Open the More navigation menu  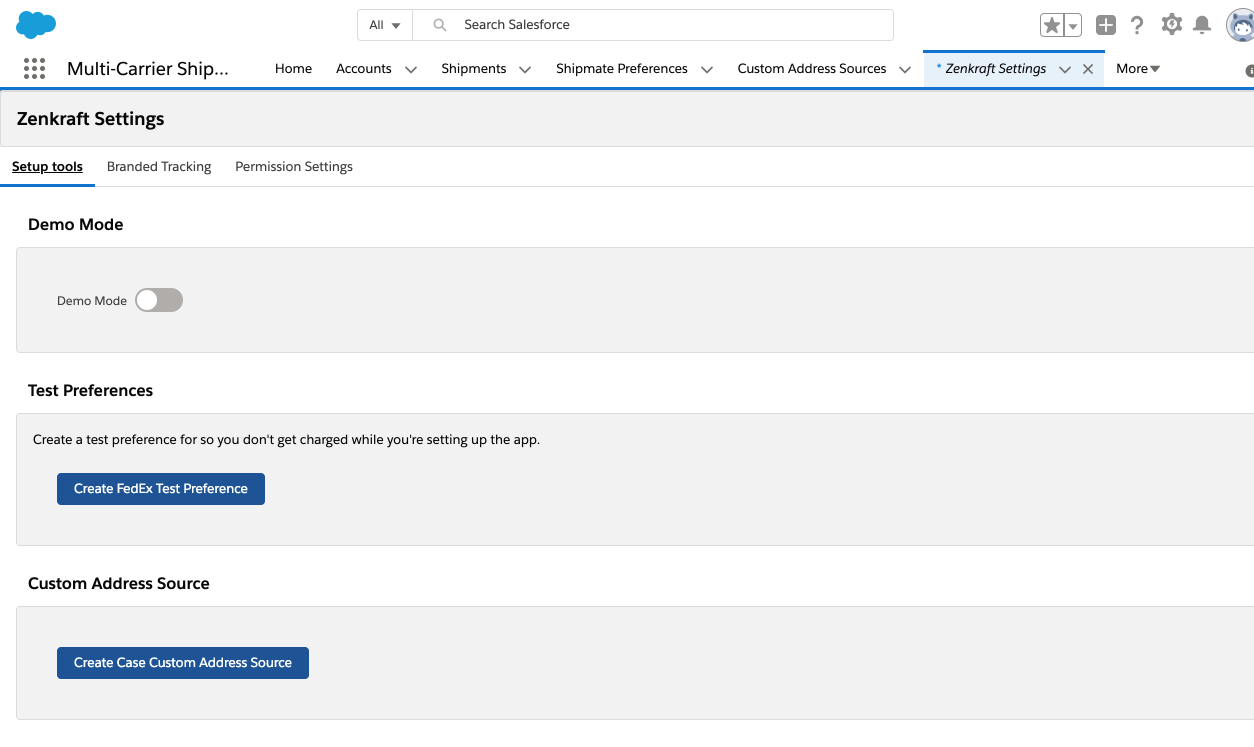[x=1138, y=69]
